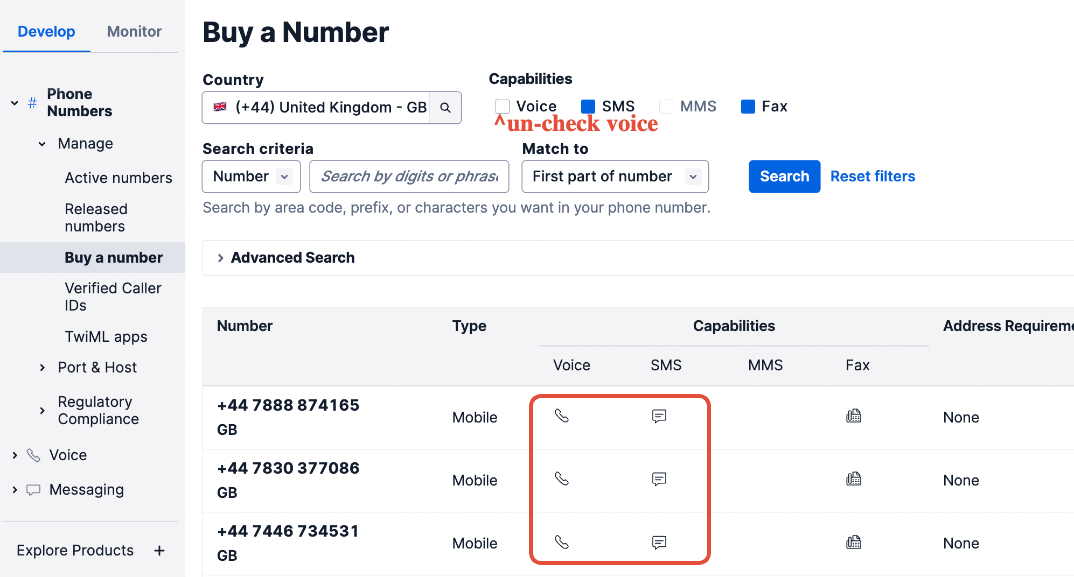Viewport: 1074px width, 577px height.
Task: Uncheck the Fax capability checkbox
Action: tap(748, 107)
